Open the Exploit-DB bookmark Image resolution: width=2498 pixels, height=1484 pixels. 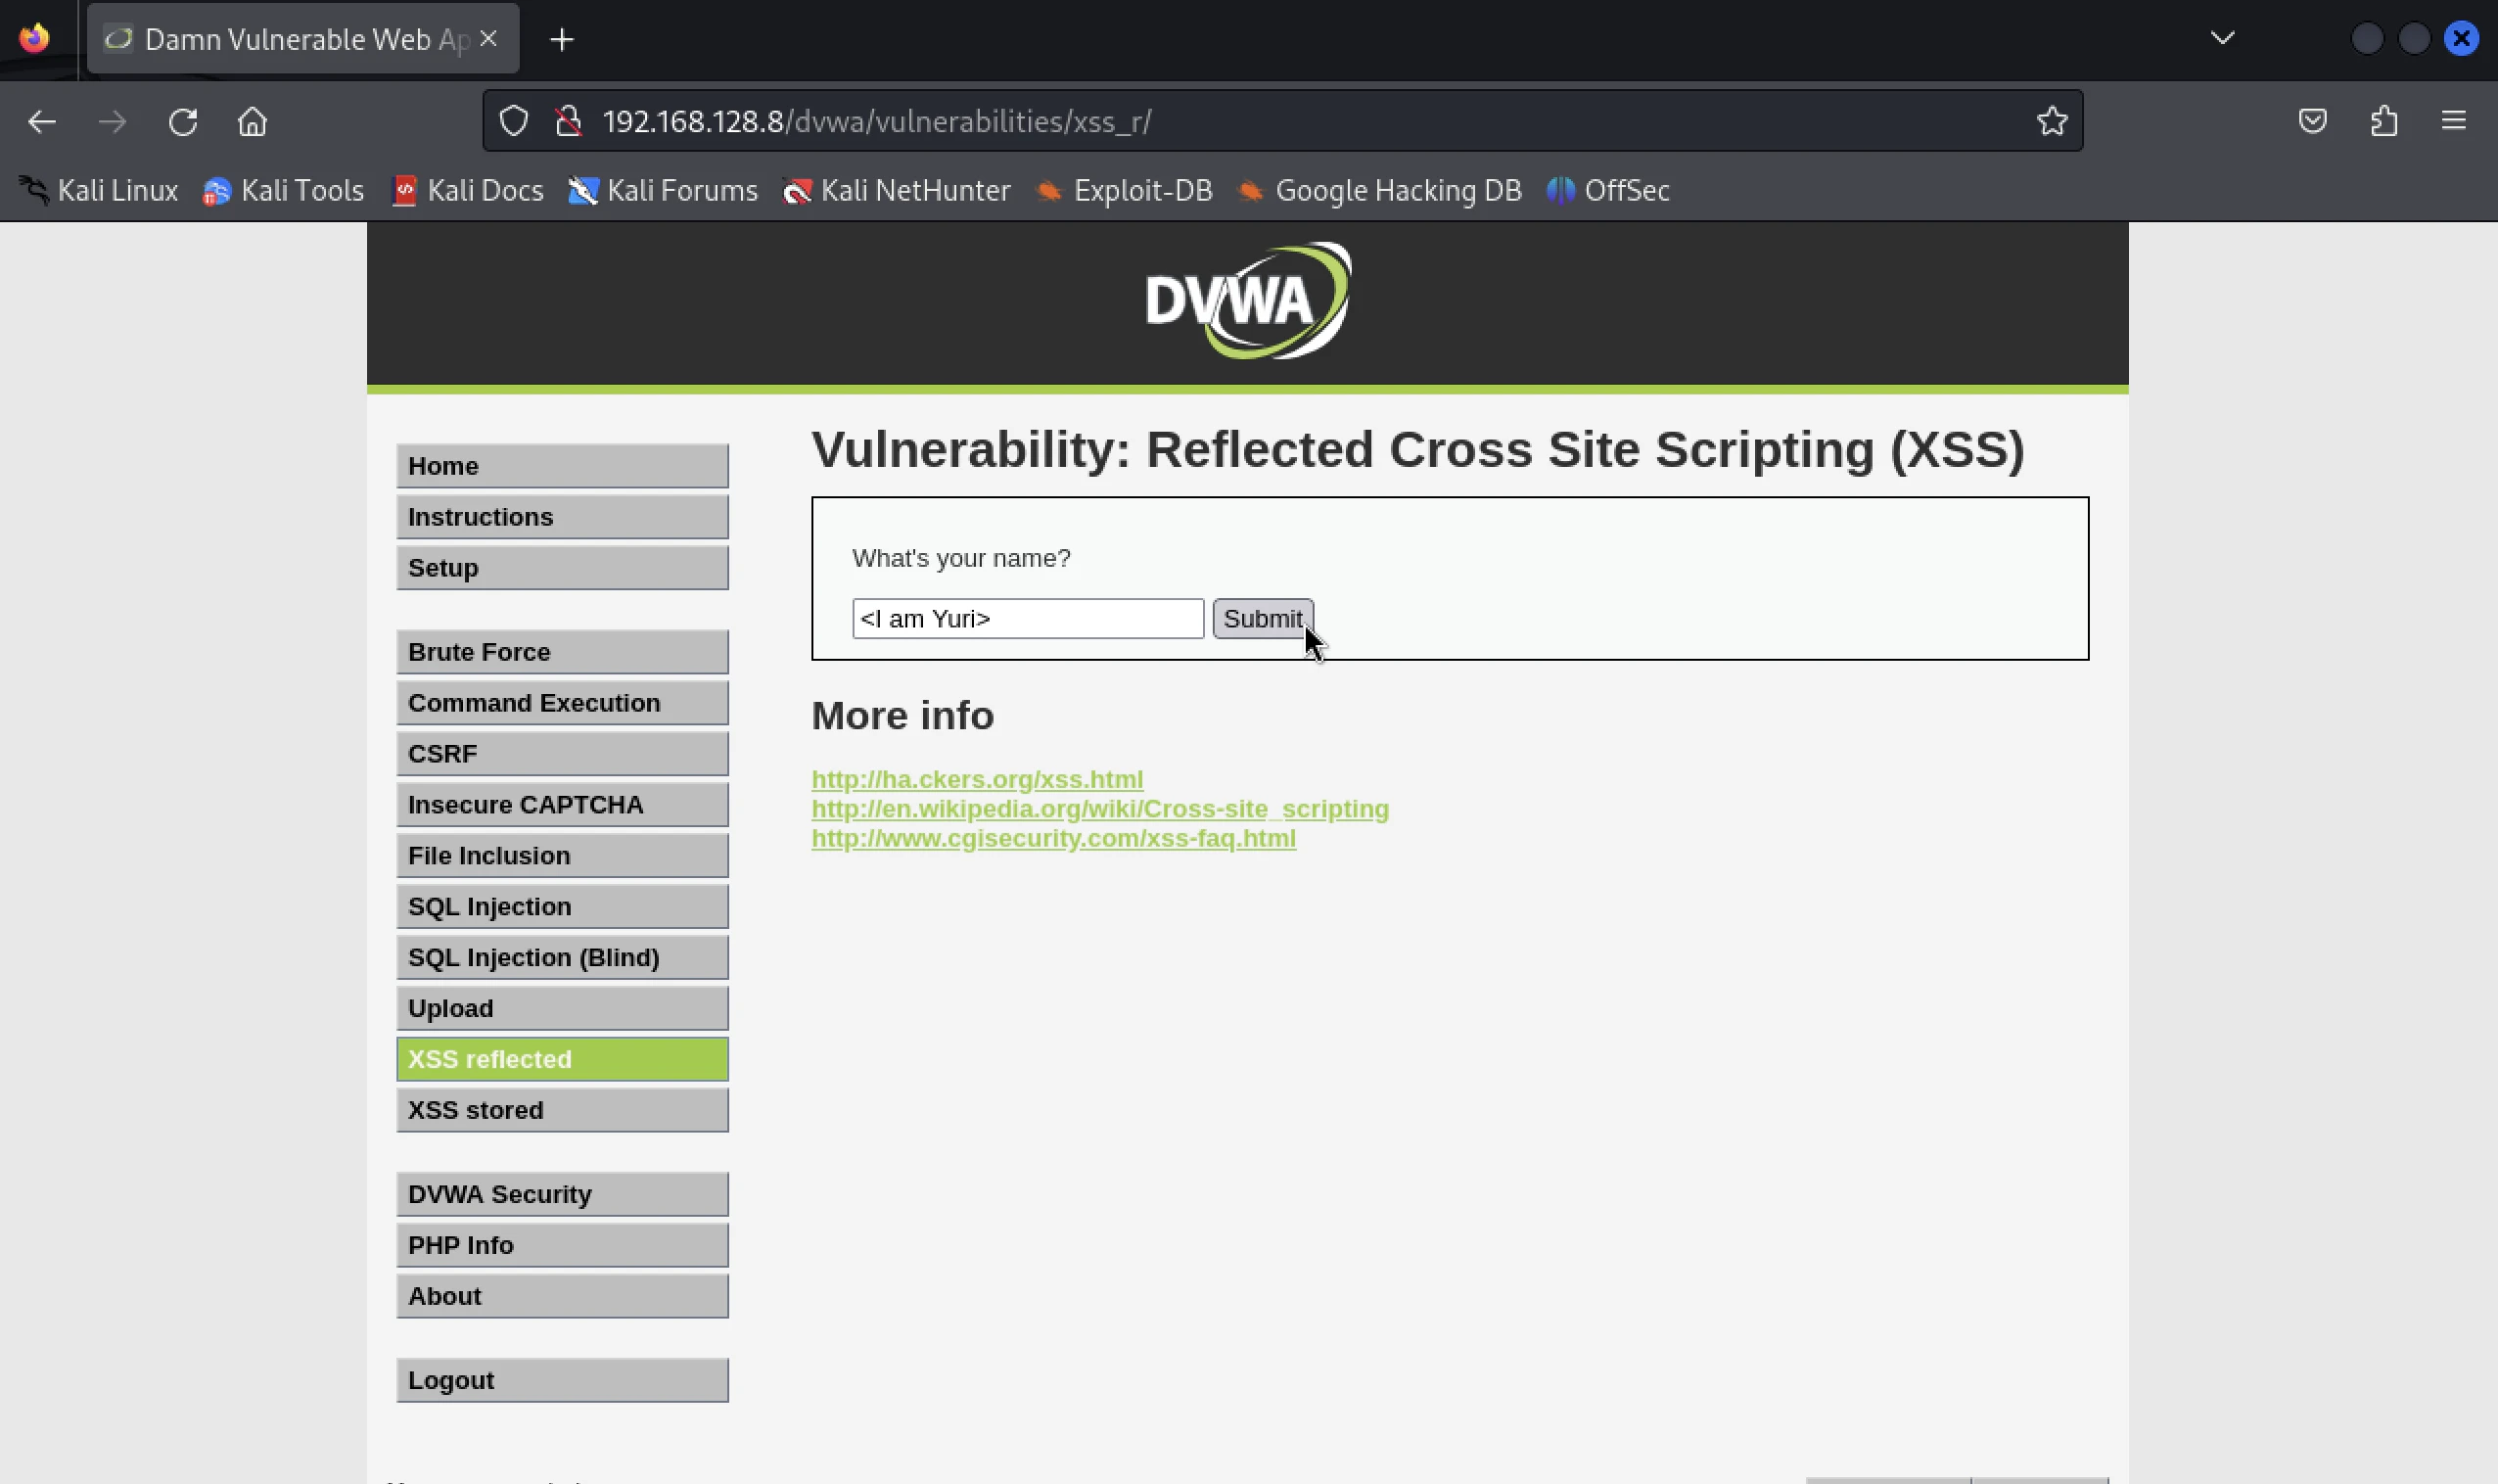(x=1124, y=190)
